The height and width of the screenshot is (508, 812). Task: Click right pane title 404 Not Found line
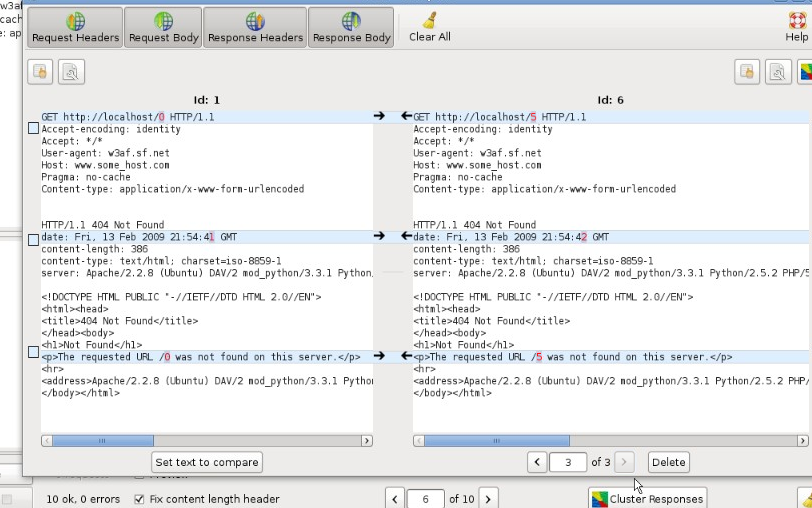(491, 321)
